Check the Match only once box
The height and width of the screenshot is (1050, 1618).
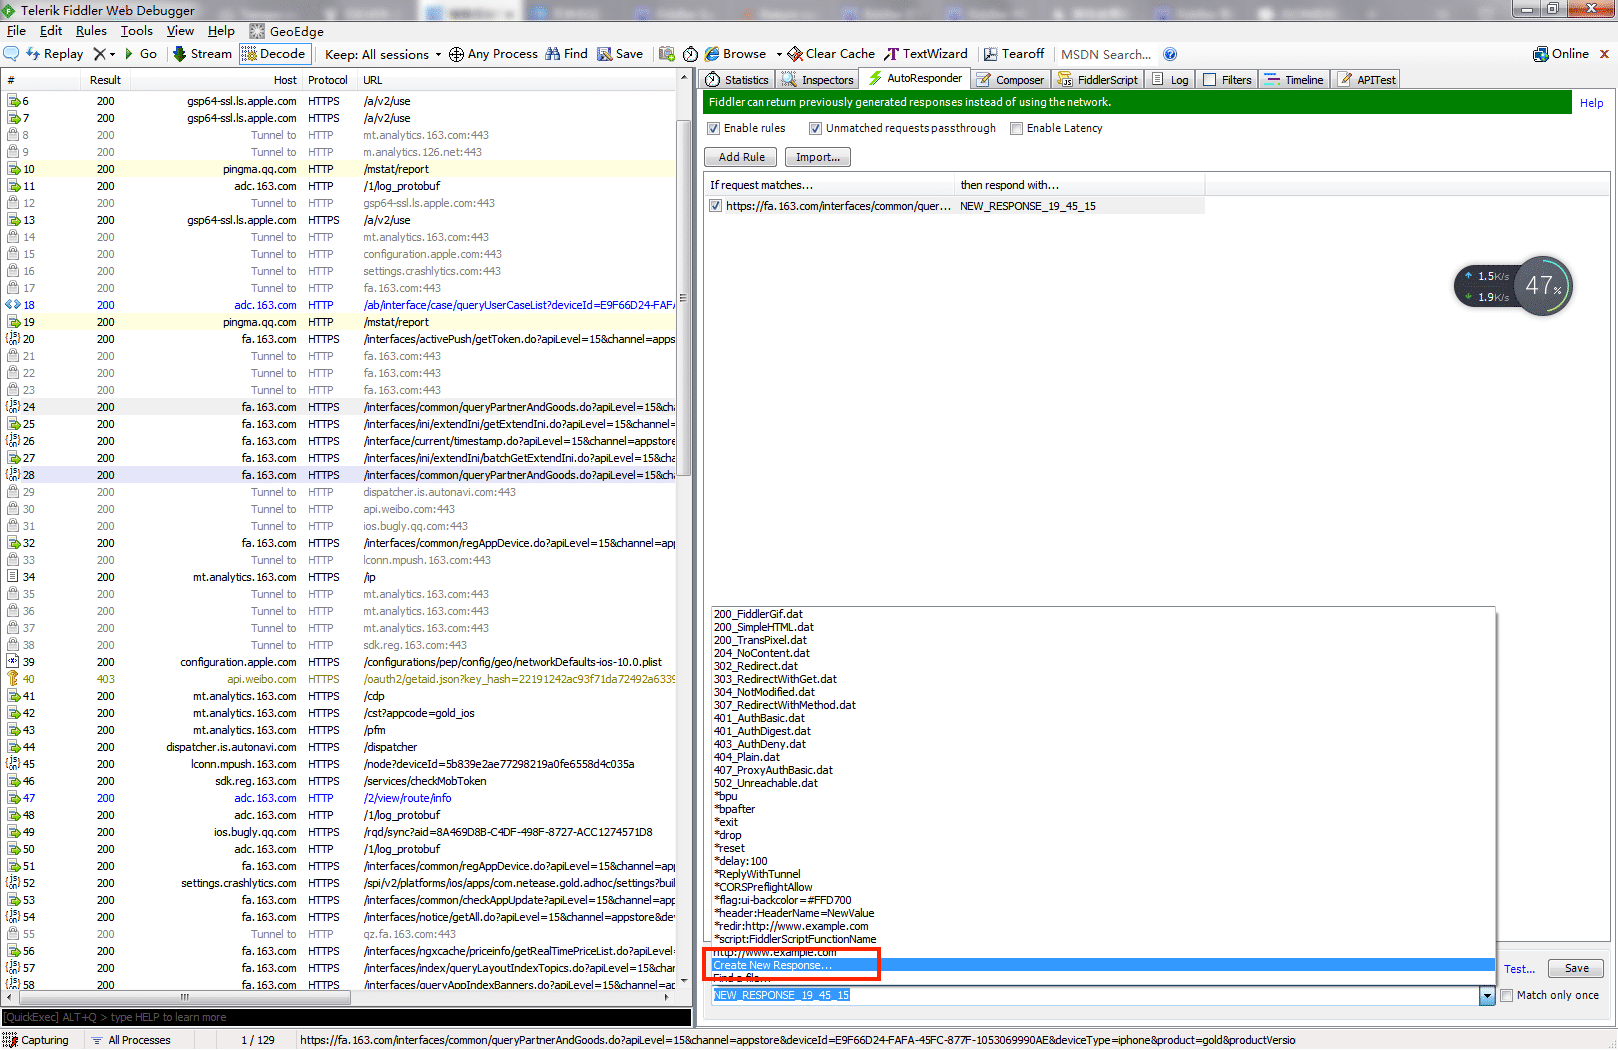tap(1506, 995)
